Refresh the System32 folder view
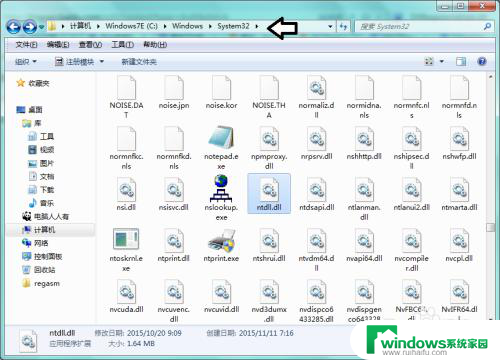 pos(343,26)
